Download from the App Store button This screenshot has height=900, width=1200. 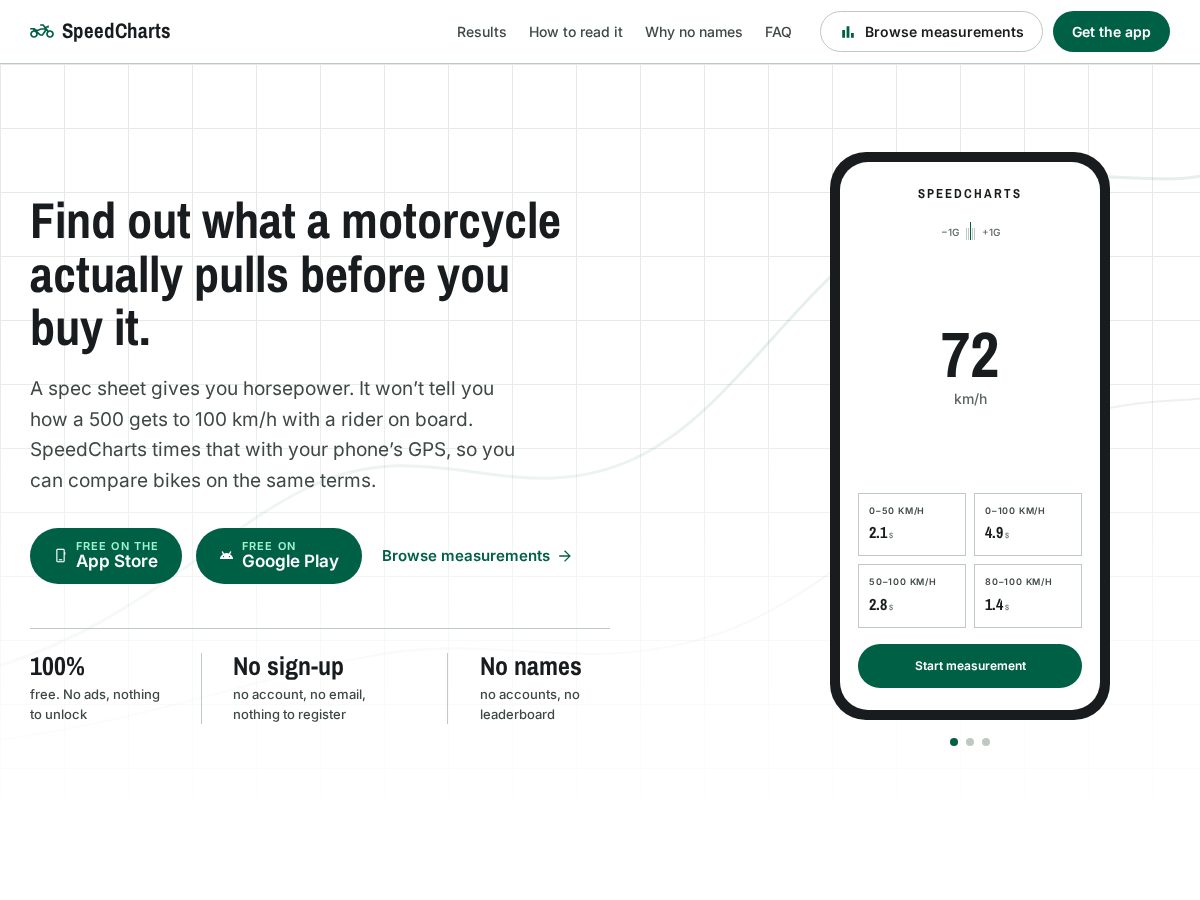[x=106, y=556]
